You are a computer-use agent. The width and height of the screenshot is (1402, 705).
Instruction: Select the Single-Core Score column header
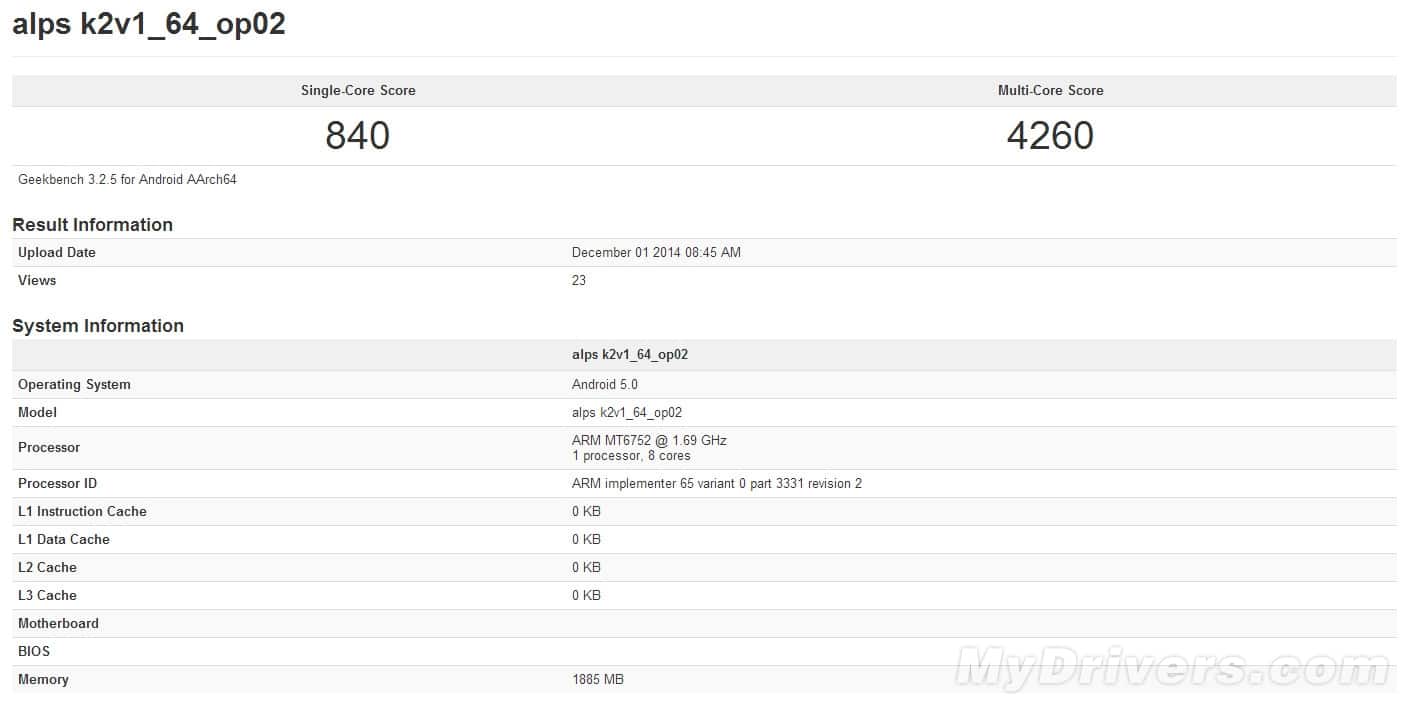[357, 90]
